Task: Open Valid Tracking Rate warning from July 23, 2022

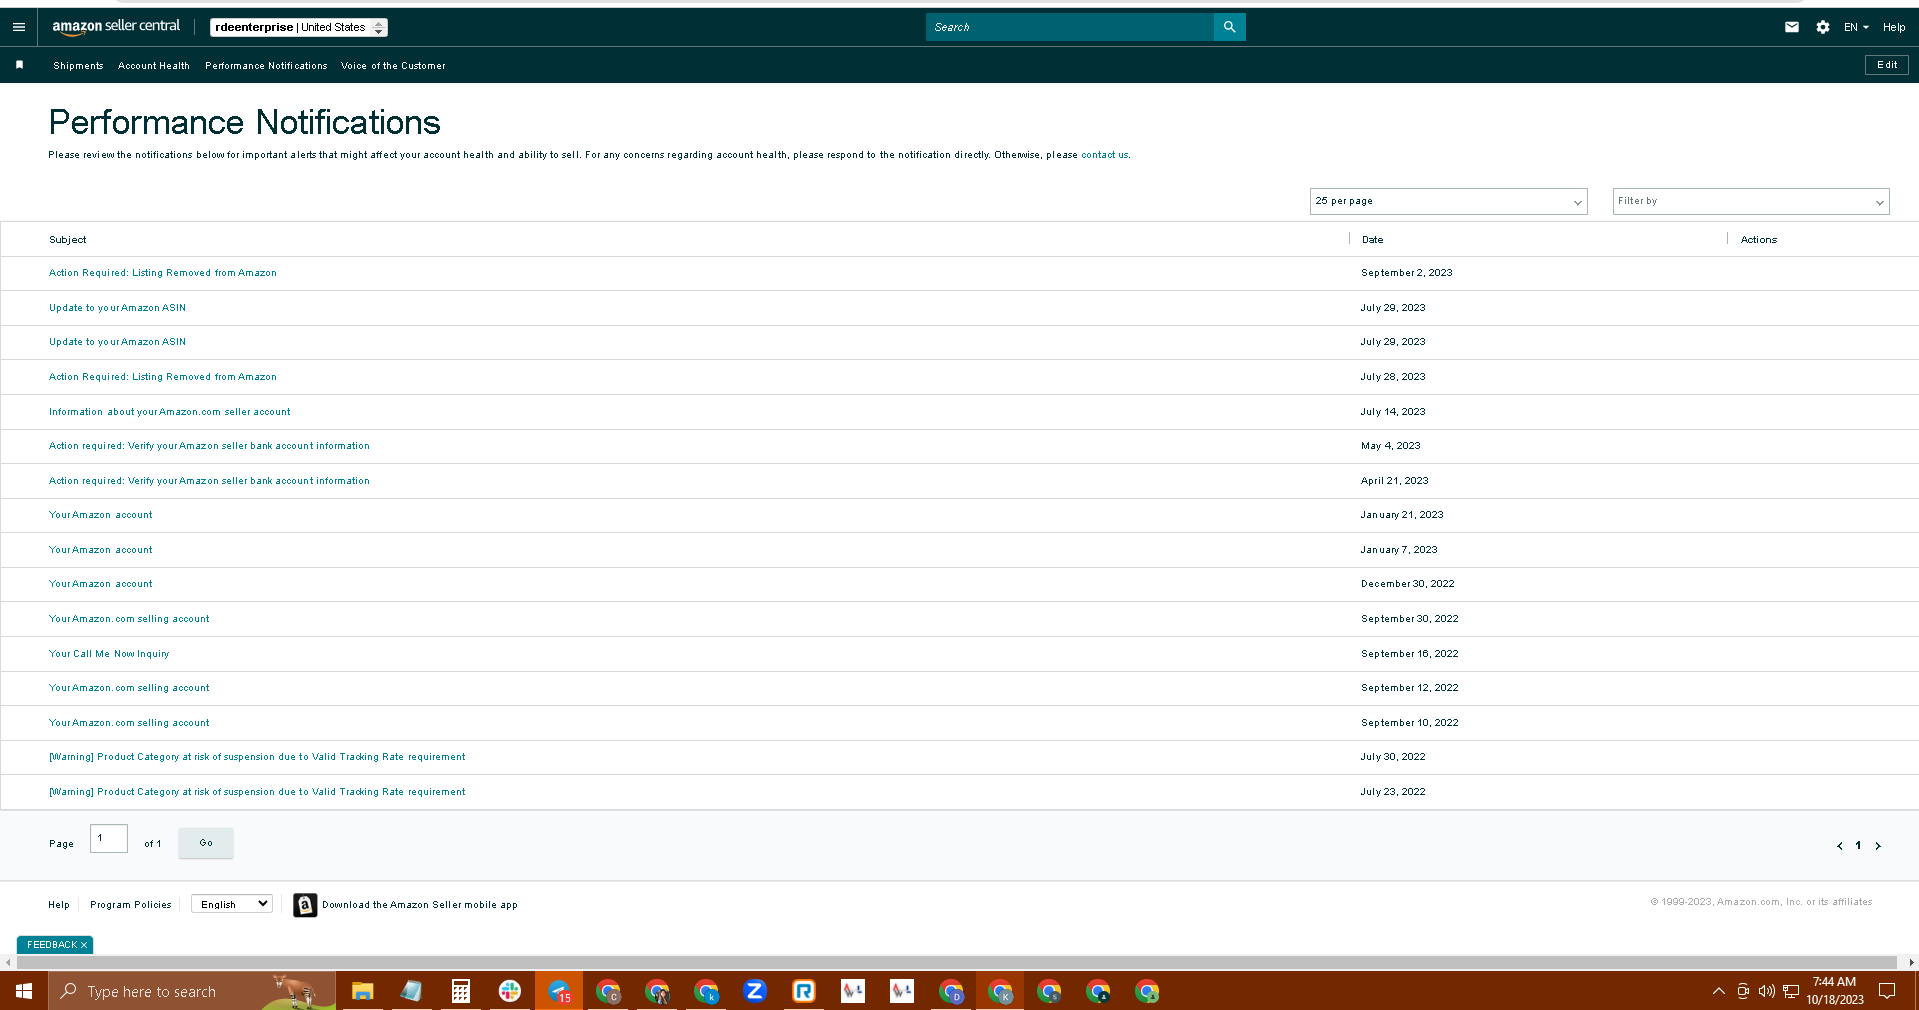Action: tap(257, 792)
